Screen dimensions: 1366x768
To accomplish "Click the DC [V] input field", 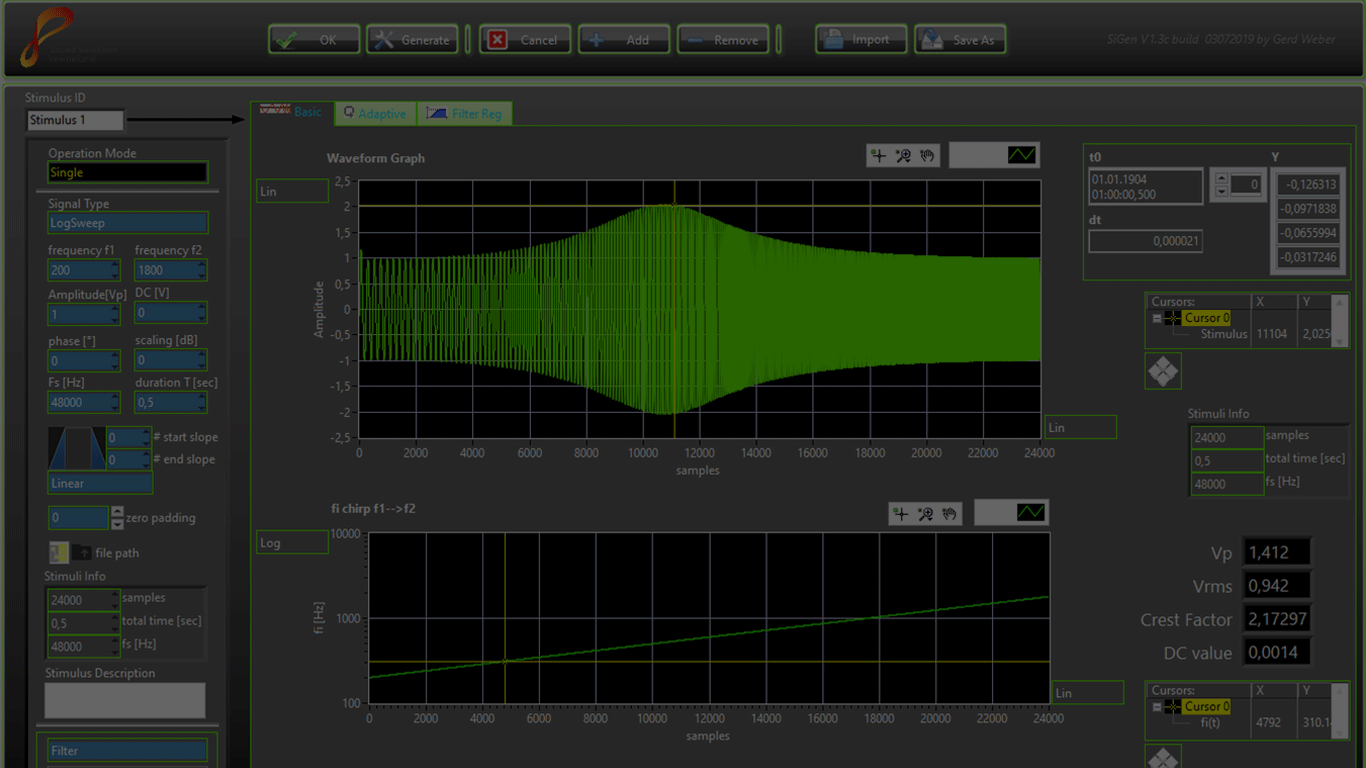I will [x=171, y=313].
